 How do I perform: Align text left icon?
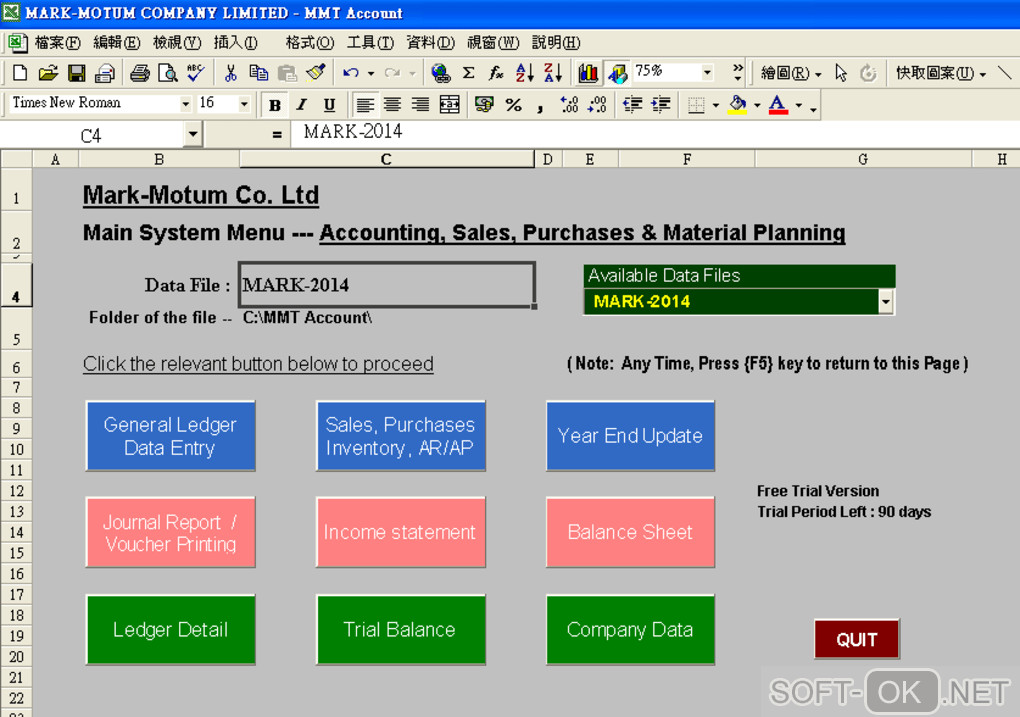tap(365, 104)
